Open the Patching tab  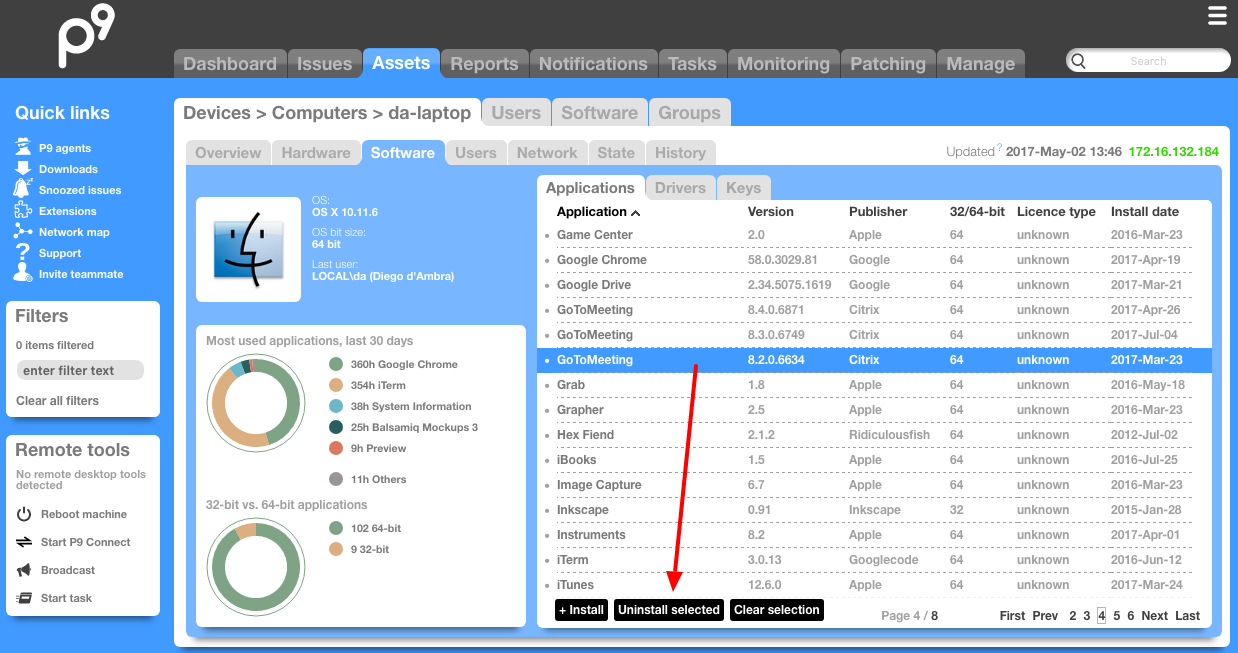888,64
